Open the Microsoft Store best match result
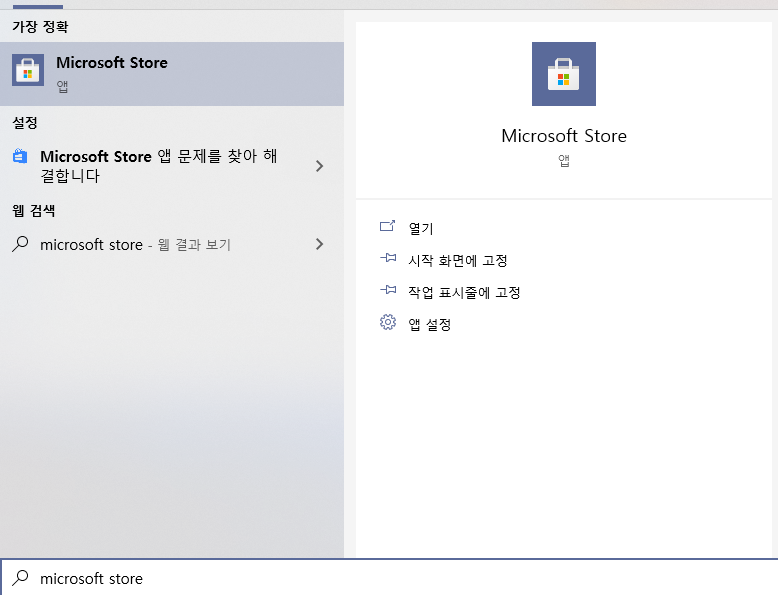Image resolution: width=778 pixels, height=595 pixels. click(172, 74)
